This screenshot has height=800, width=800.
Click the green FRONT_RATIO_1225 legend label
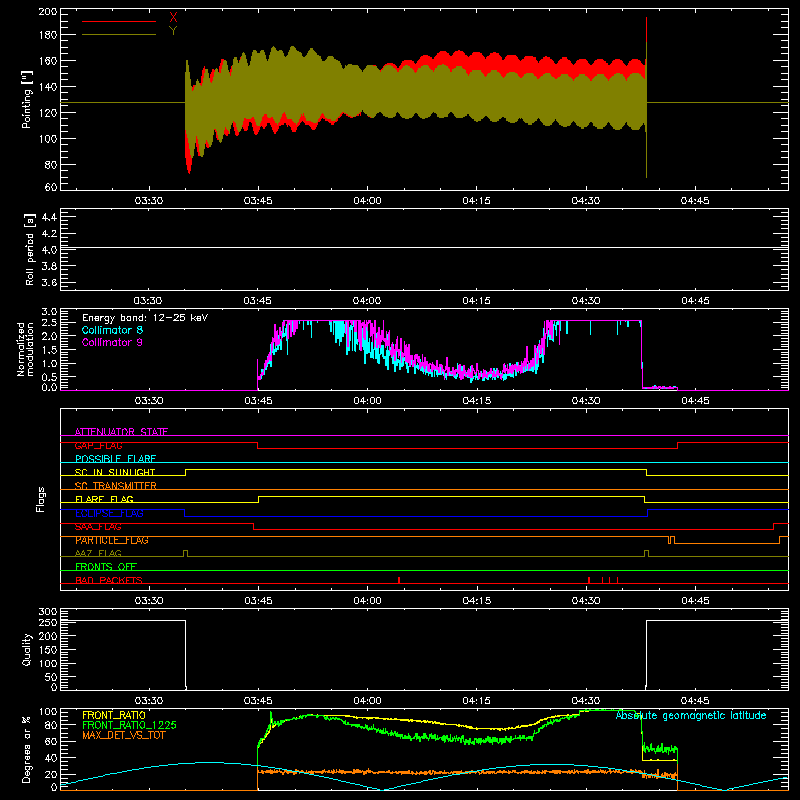tap(129, 725)
